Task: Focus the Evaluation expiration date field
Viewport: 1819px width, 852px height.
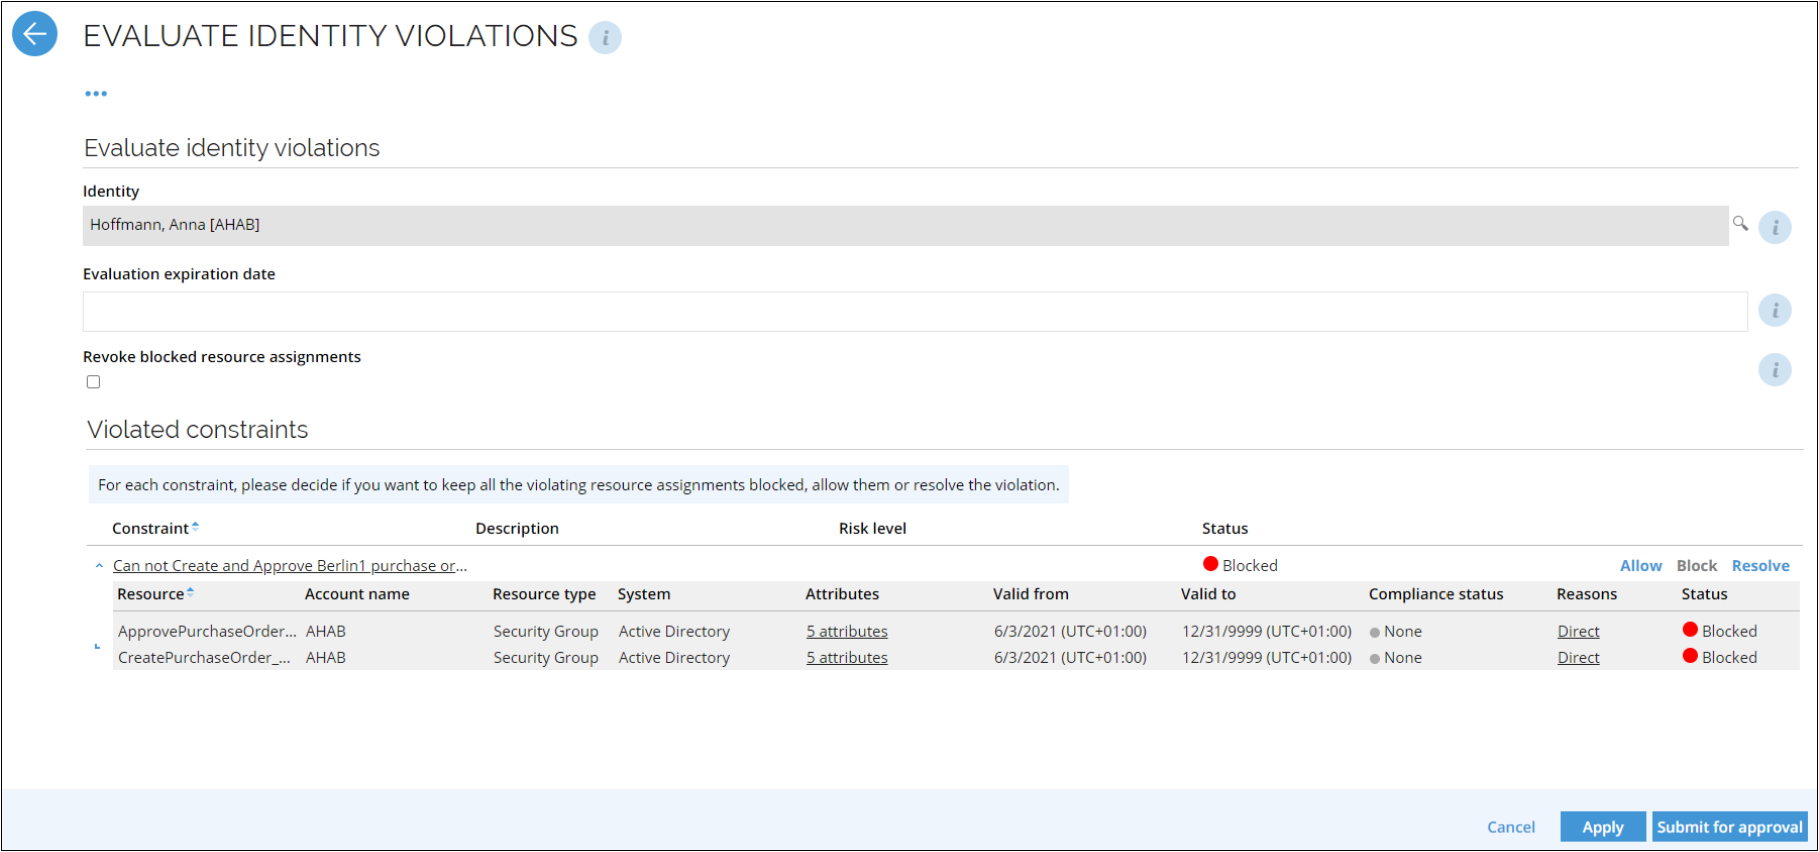Action: pyautogui.click(x=915, y=311)
